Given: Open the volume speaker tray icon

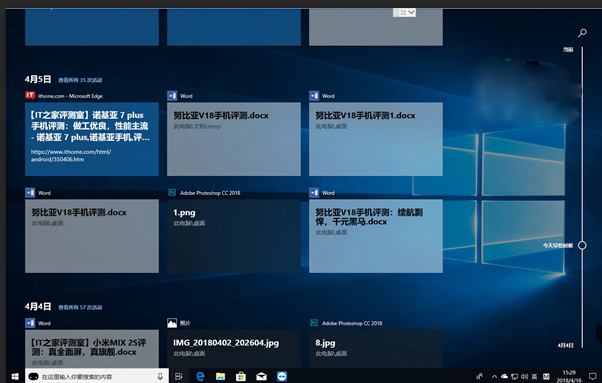Looking at the screenshot, I should 524,377.
